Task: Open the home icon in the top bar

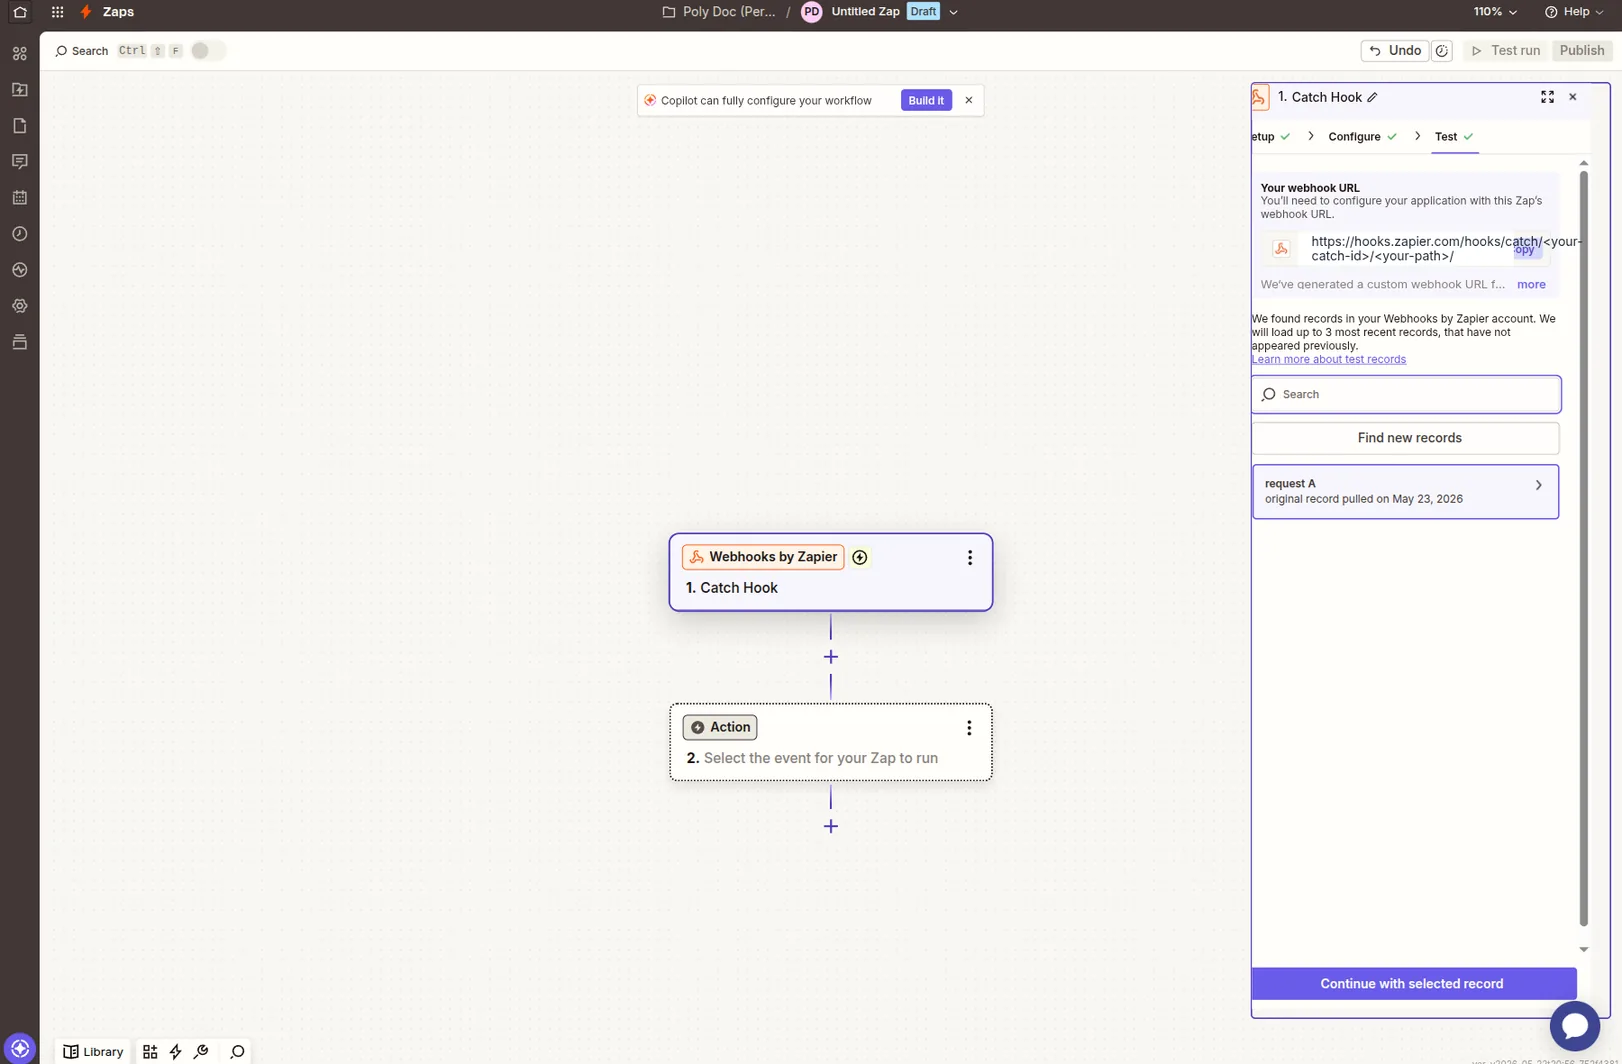Action: click(19, 12)
